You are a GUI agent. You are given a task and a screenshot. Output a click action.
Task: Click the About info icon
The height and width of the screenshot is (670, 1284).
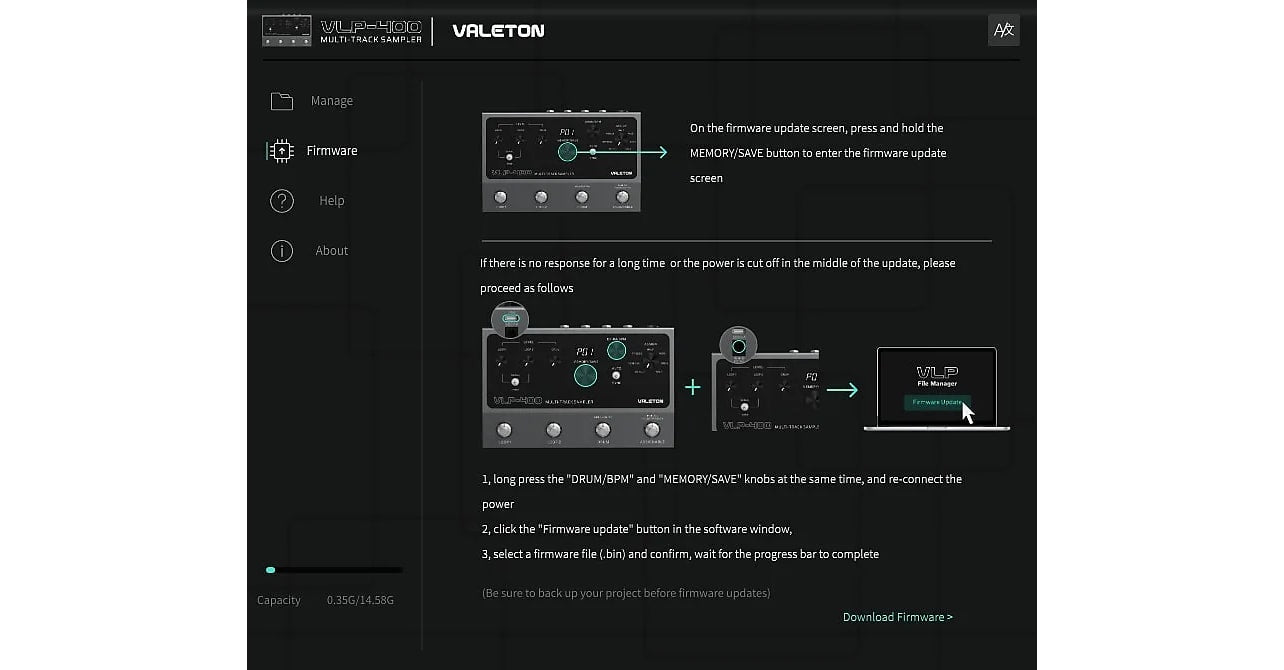click(x=282, y=251)
